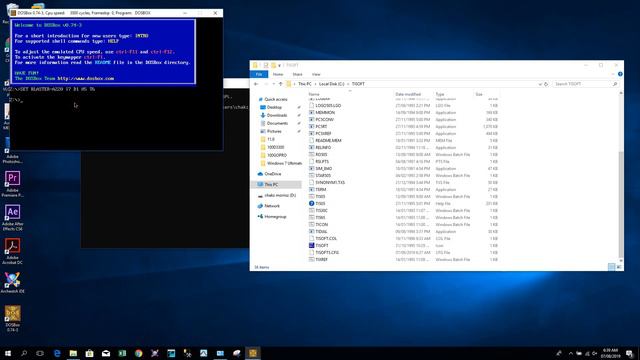Open Explorer Help question mark icon
The width and height of the screenshot is (640, 360).
point(620,74)
